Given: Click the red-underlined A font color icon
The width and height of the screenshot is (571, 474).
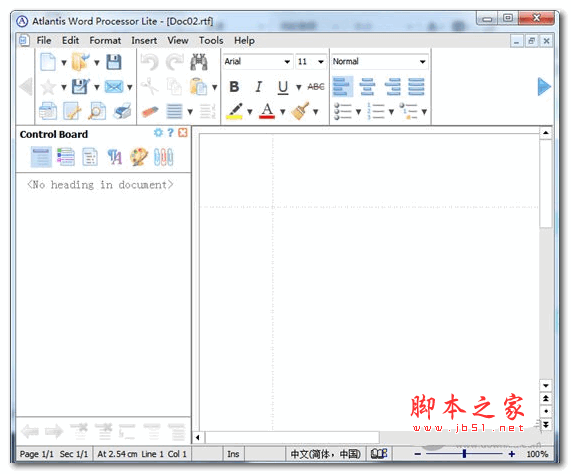Looking at the screenshot, I should [267, 111].
